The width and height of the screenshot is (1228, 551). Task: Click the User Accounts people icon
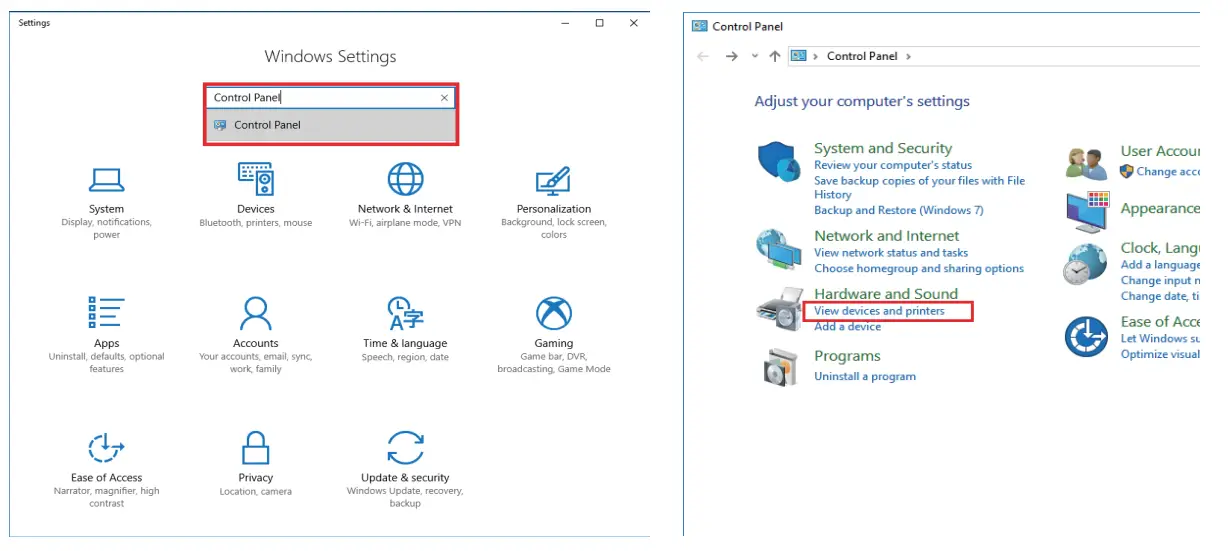pyautogui.click(x=1087, y=162)
